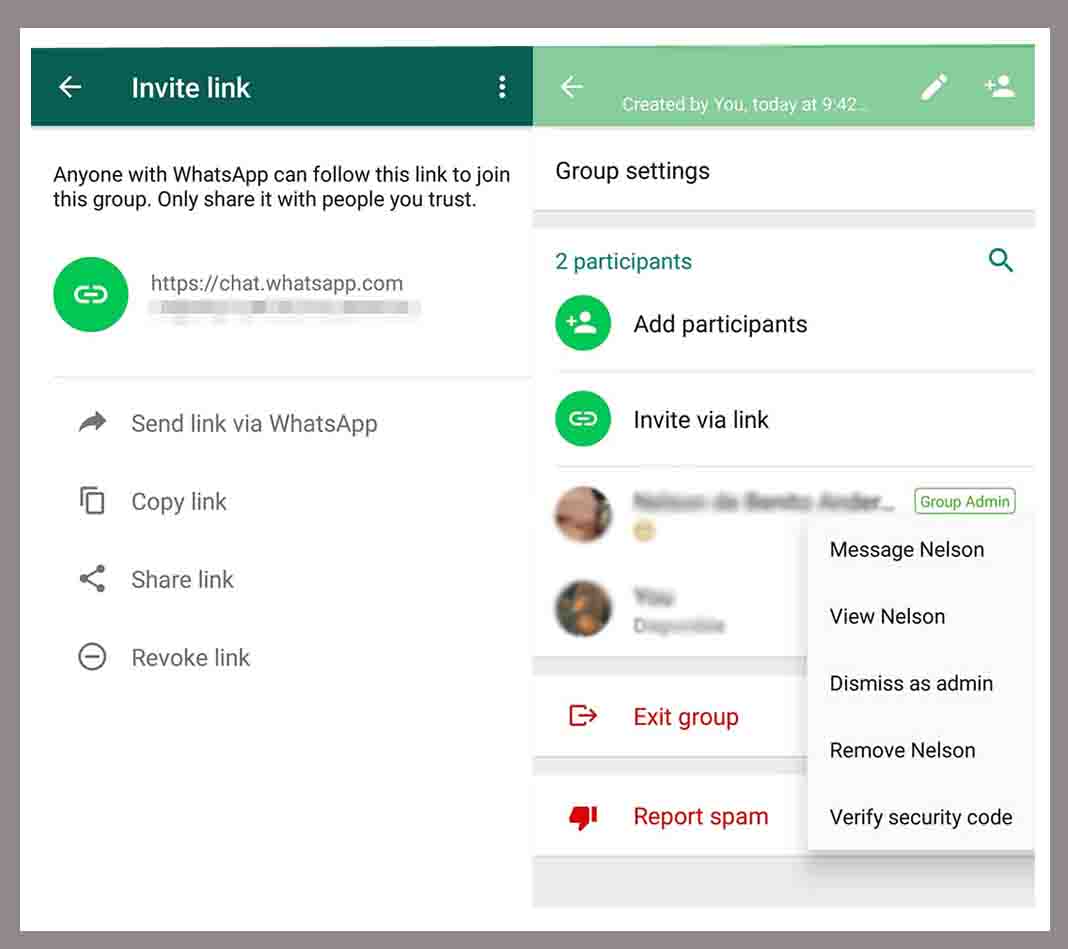The height and width of the screenshot is (949, 1068).
Task: Tap Report spam text
Action: click(701, 816)
